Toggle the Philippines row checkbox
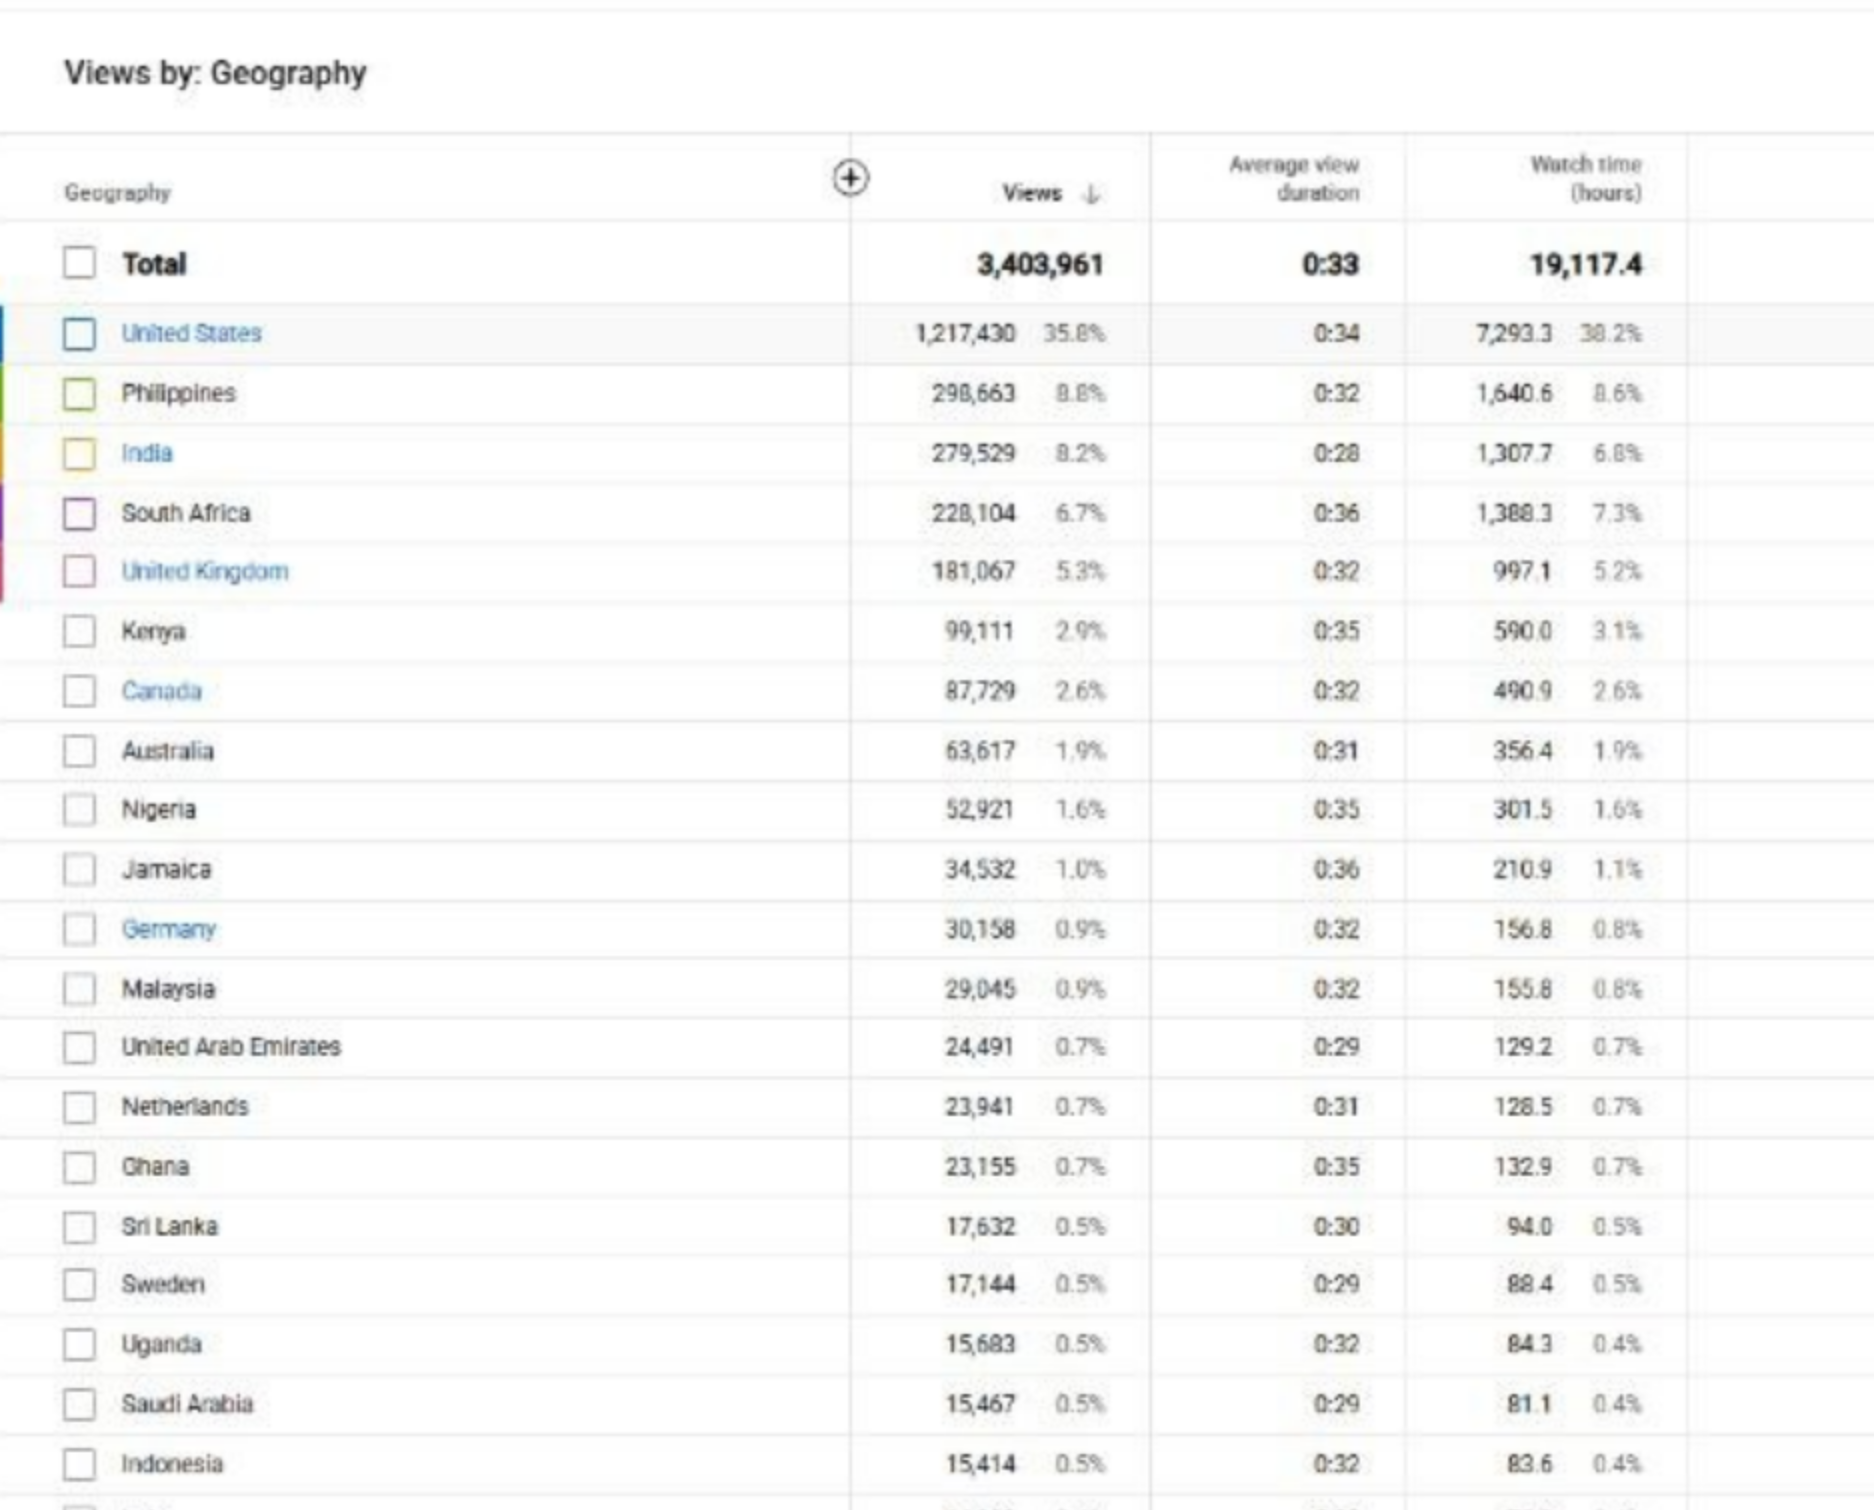 79,393
